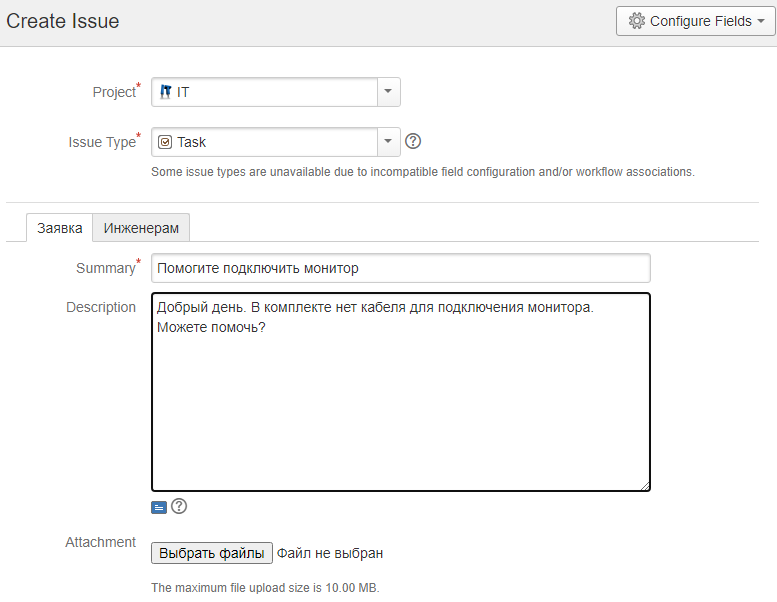Click into the Summary text field
The width and height of the screenshot is (777, 602).
400,268
